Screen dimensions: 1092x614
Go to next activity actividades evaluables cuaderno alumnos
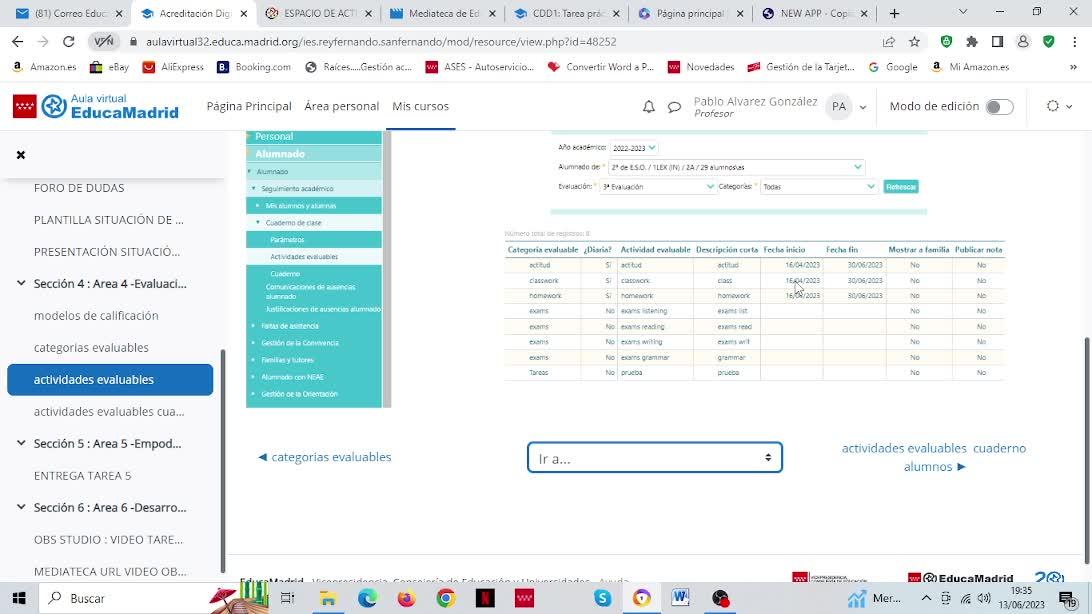click(934, 457)
